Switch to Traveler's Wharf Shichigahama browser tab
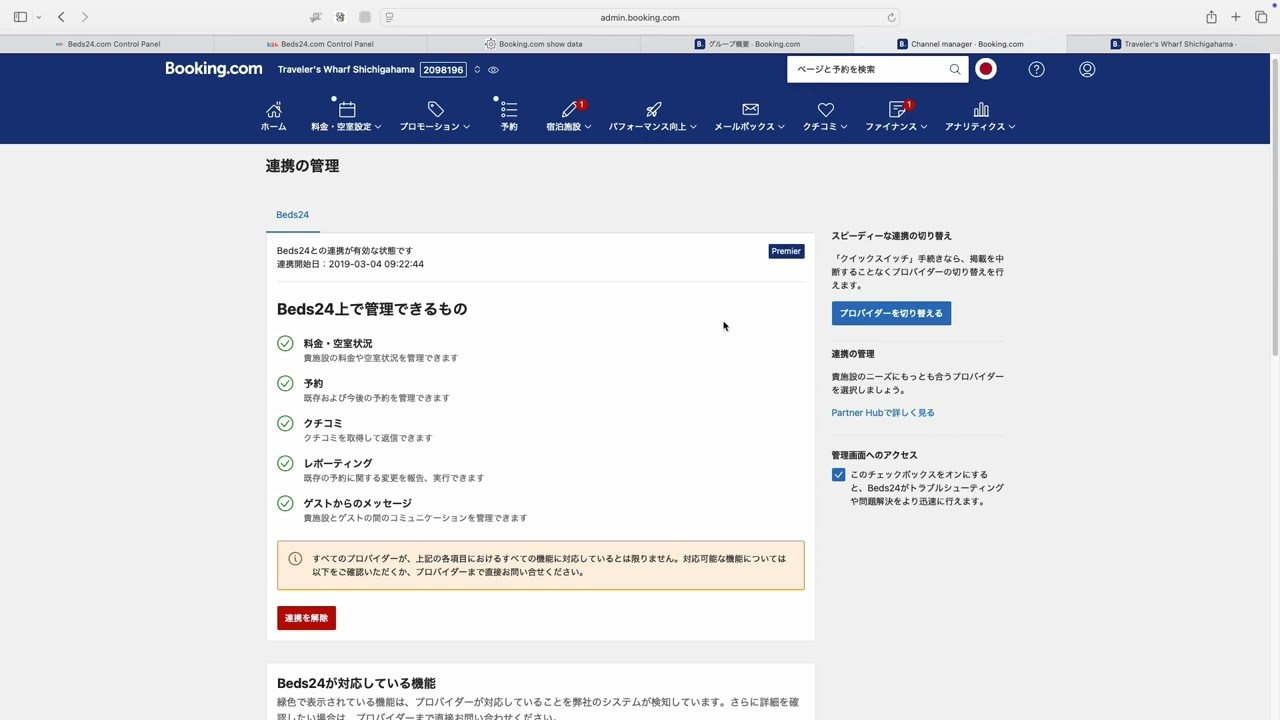Viewport: 1280px width, 720px height. pos(1173,44)
